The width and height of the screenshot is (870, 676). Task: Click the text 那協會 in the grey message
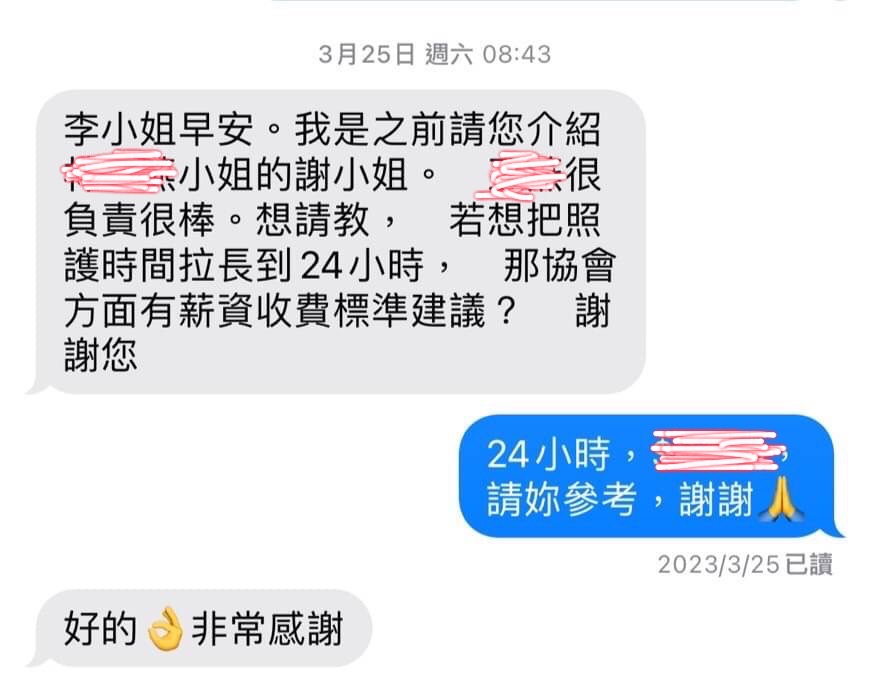click(x=559, y=265)
